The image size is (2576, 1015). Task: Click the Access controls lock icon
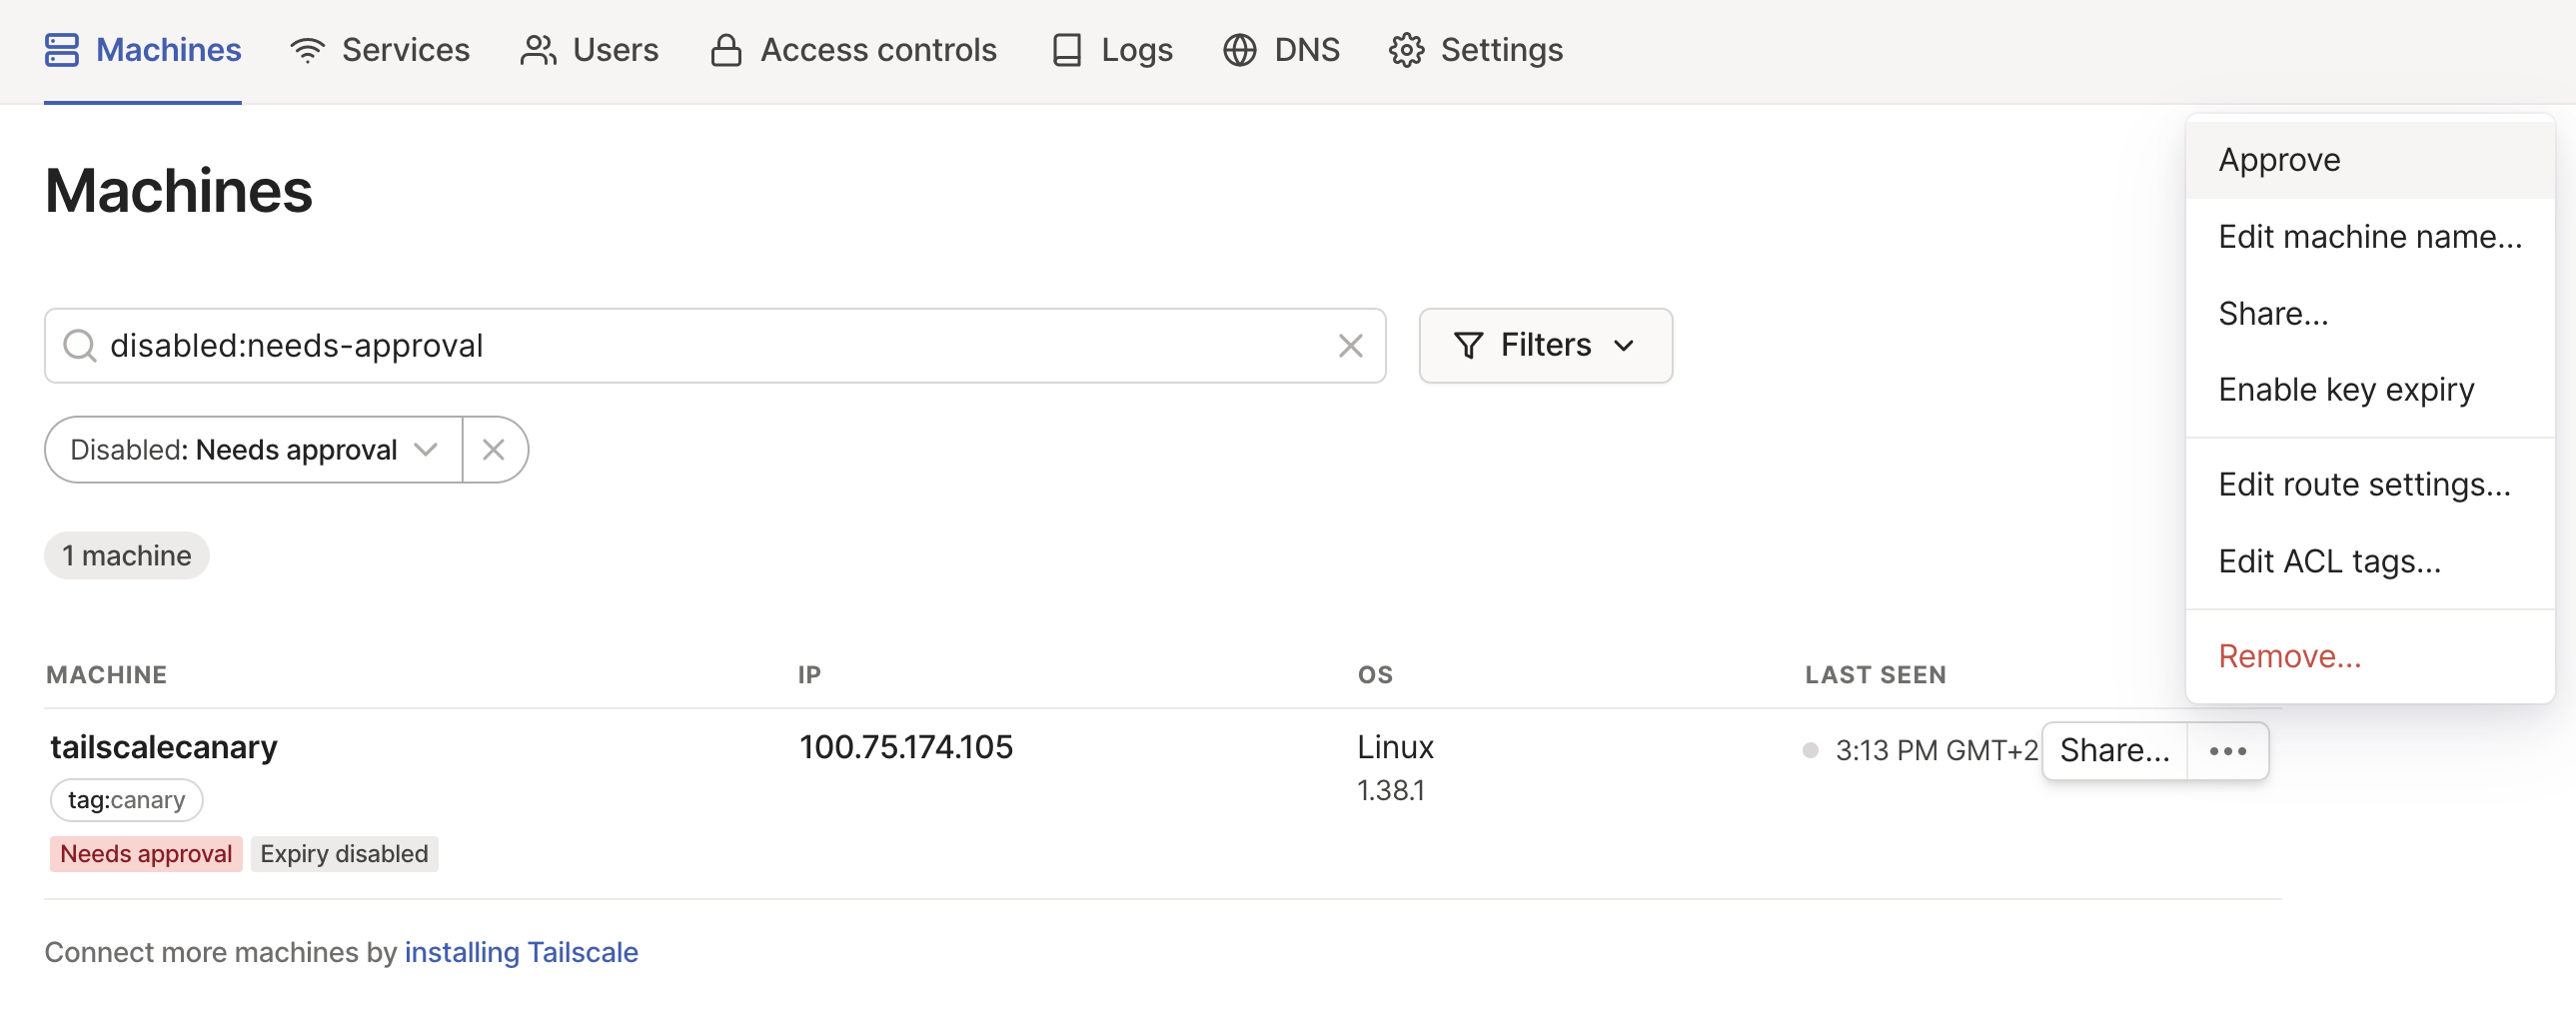pyautogui.click(x=726, y=50)
